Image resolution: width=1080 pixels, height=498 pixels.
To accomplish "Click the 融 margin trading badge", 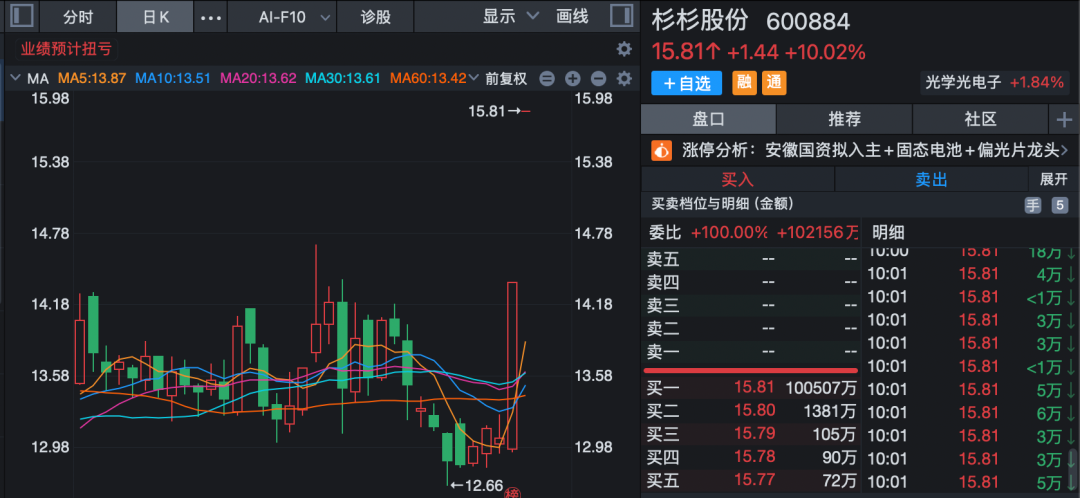I will [745, 83].
